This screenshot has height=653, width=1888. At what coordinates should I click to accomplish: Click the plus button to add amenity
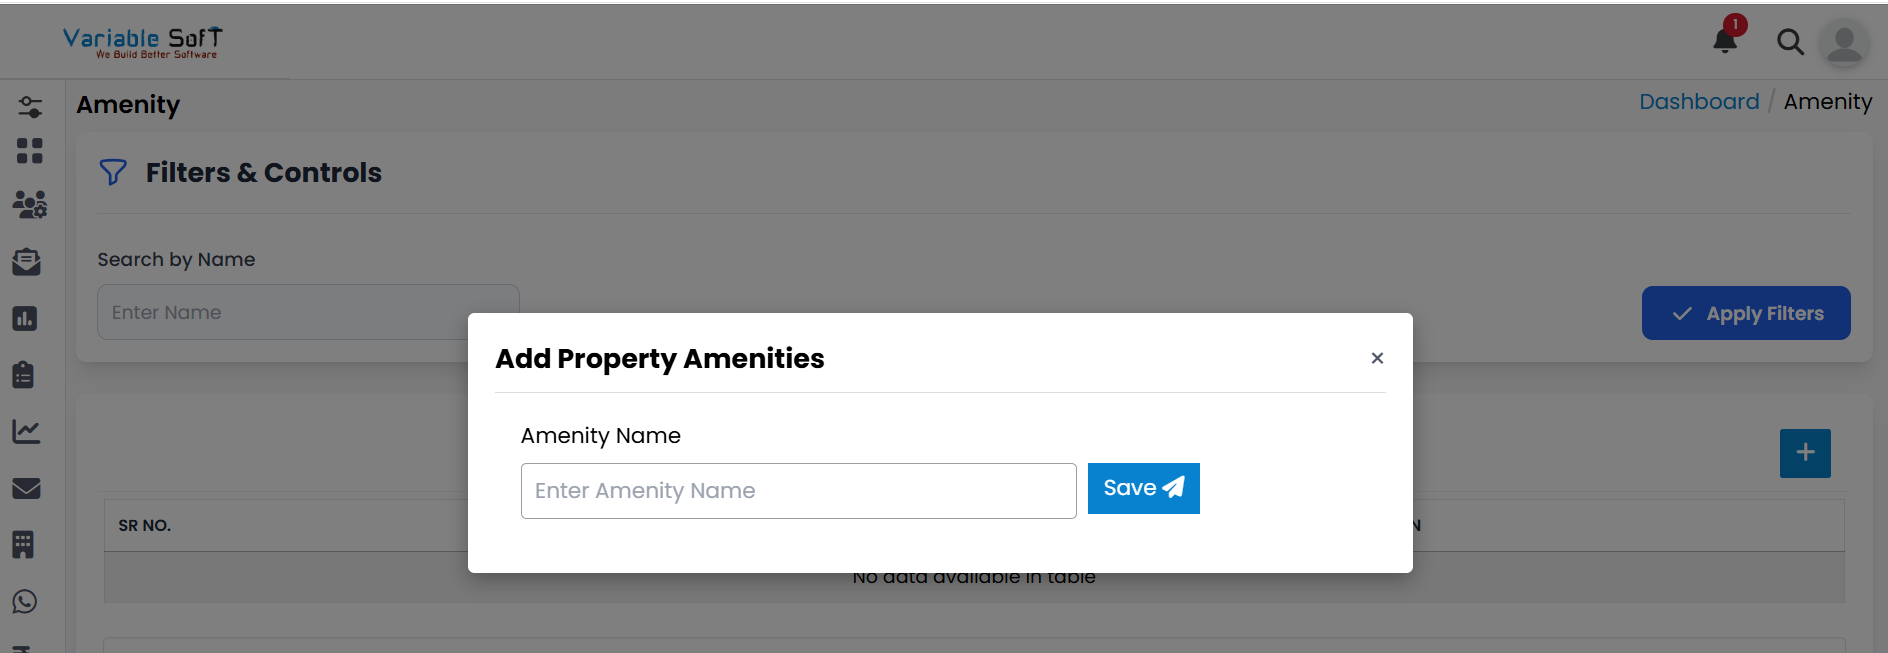(1805, 453)
